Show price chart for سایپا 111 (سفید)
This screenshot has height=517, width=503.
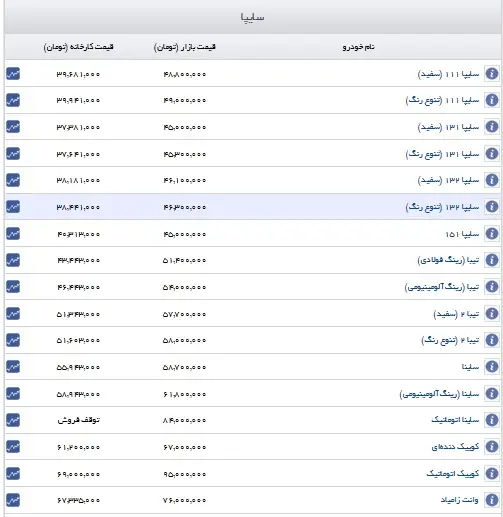pyautogui.click(x=13, y=74)
